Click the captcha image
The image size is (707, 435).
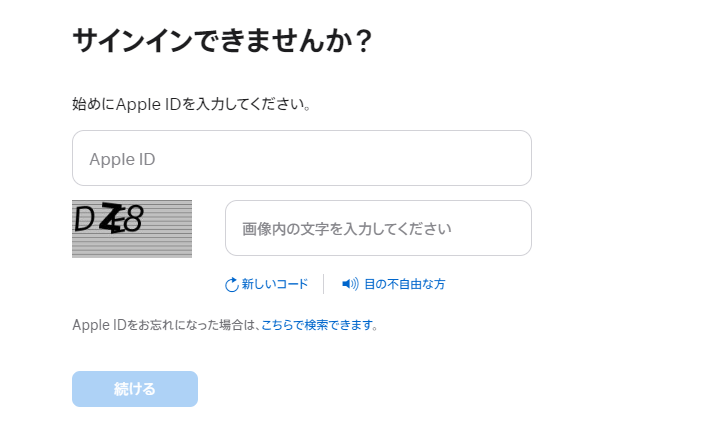132,229
